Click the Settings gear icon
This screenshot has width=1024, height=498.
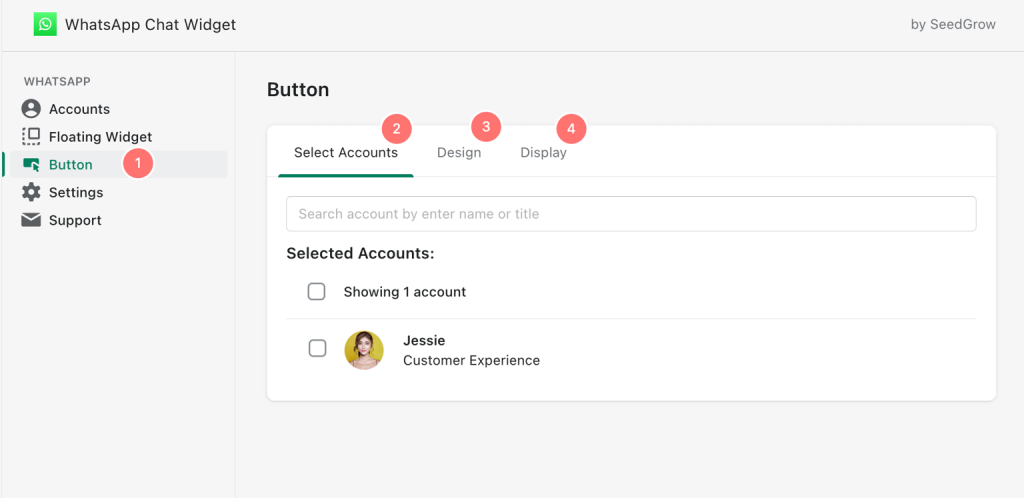pos(31,193)
